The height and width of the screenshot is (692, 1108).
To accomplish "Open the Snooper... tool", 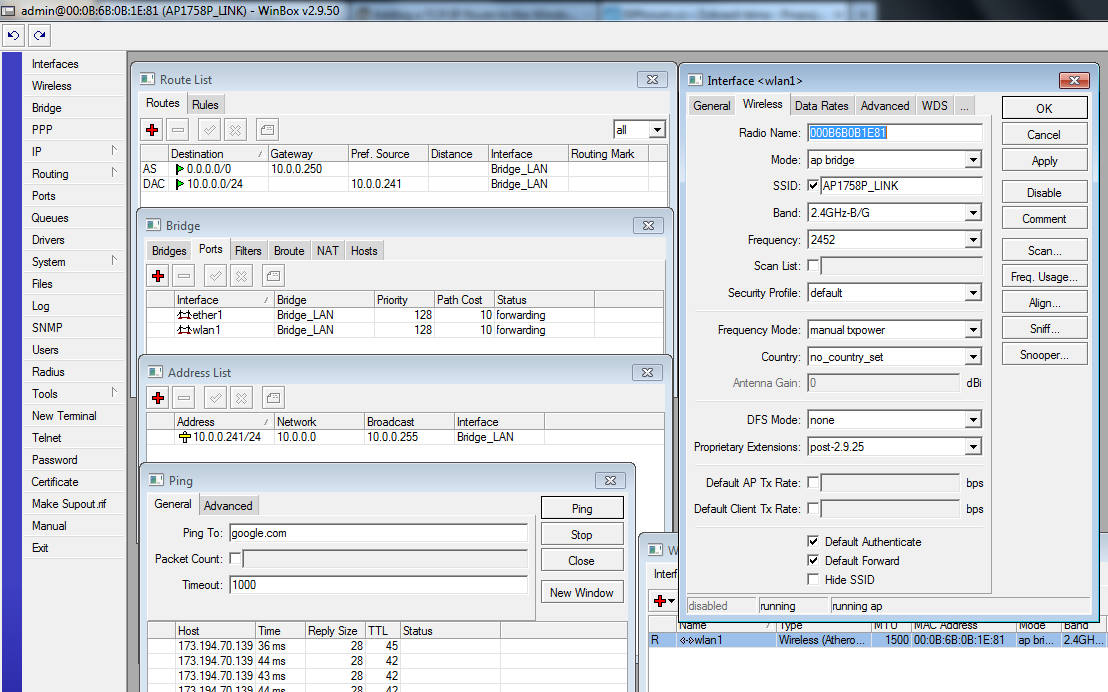I will pos(1044,355).
